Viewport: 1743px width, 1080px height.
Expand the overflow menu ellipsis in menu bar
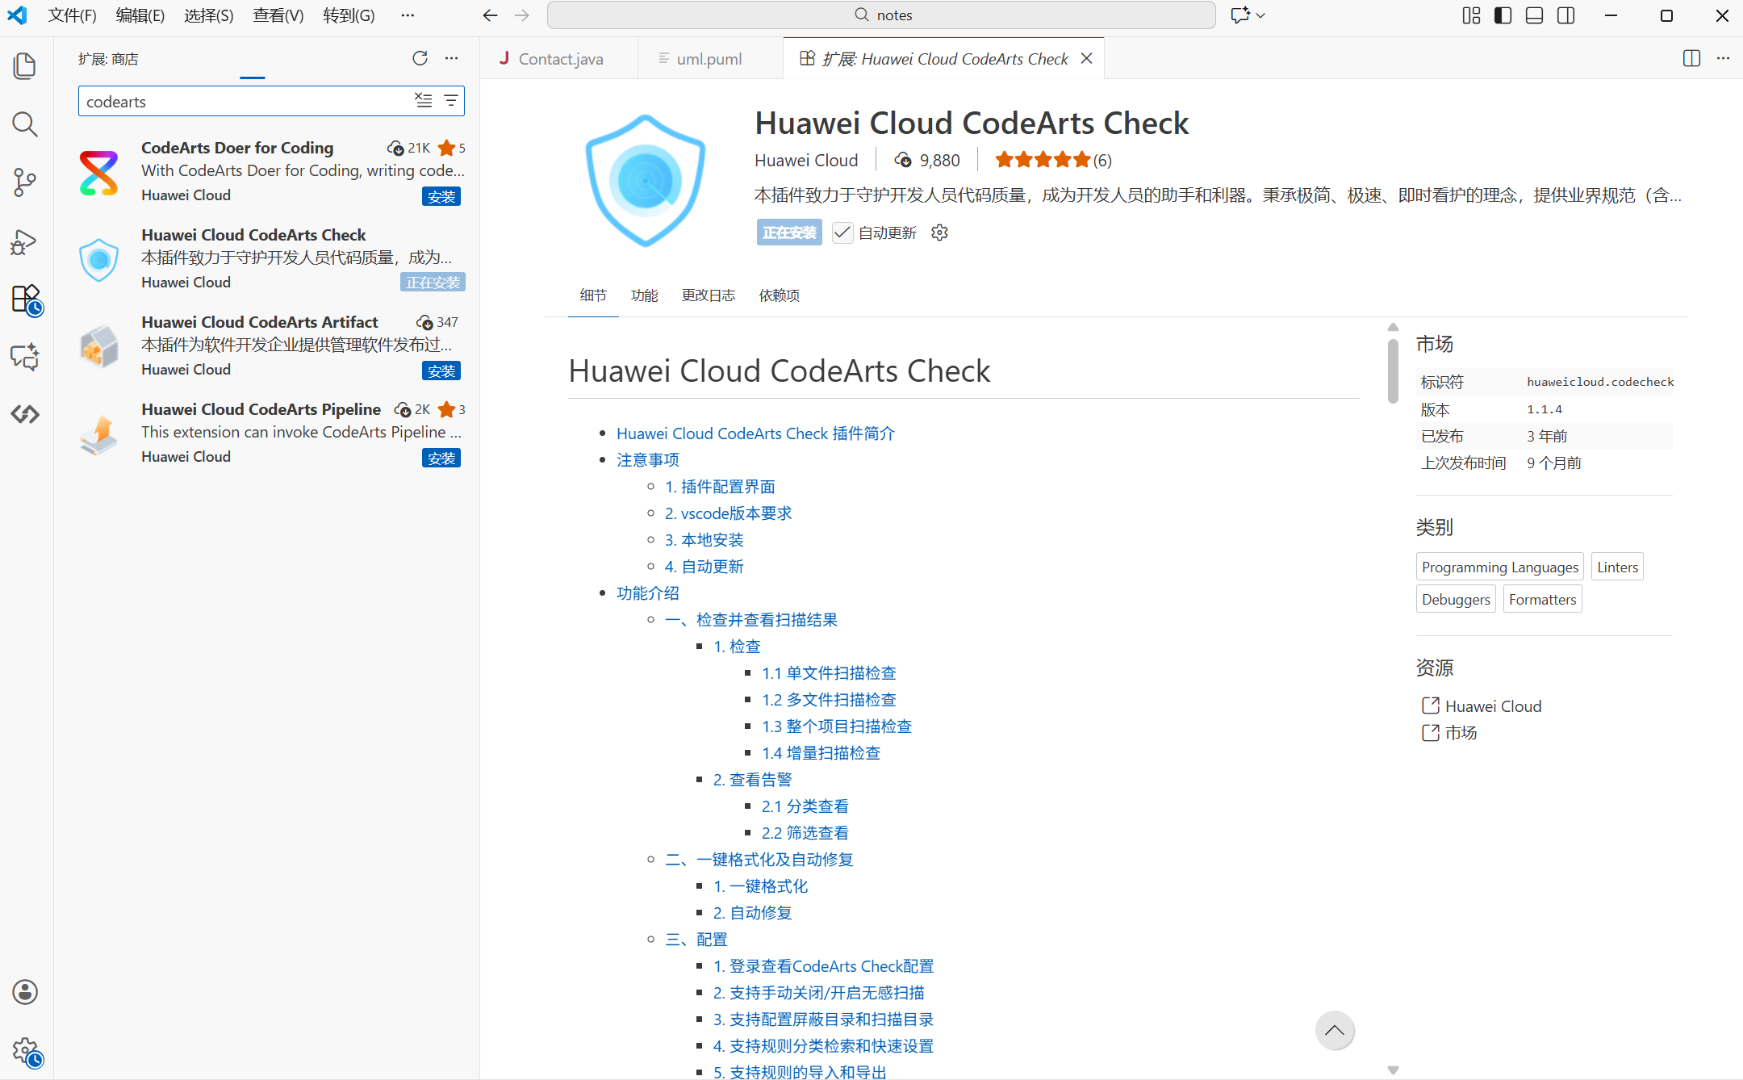407,15
